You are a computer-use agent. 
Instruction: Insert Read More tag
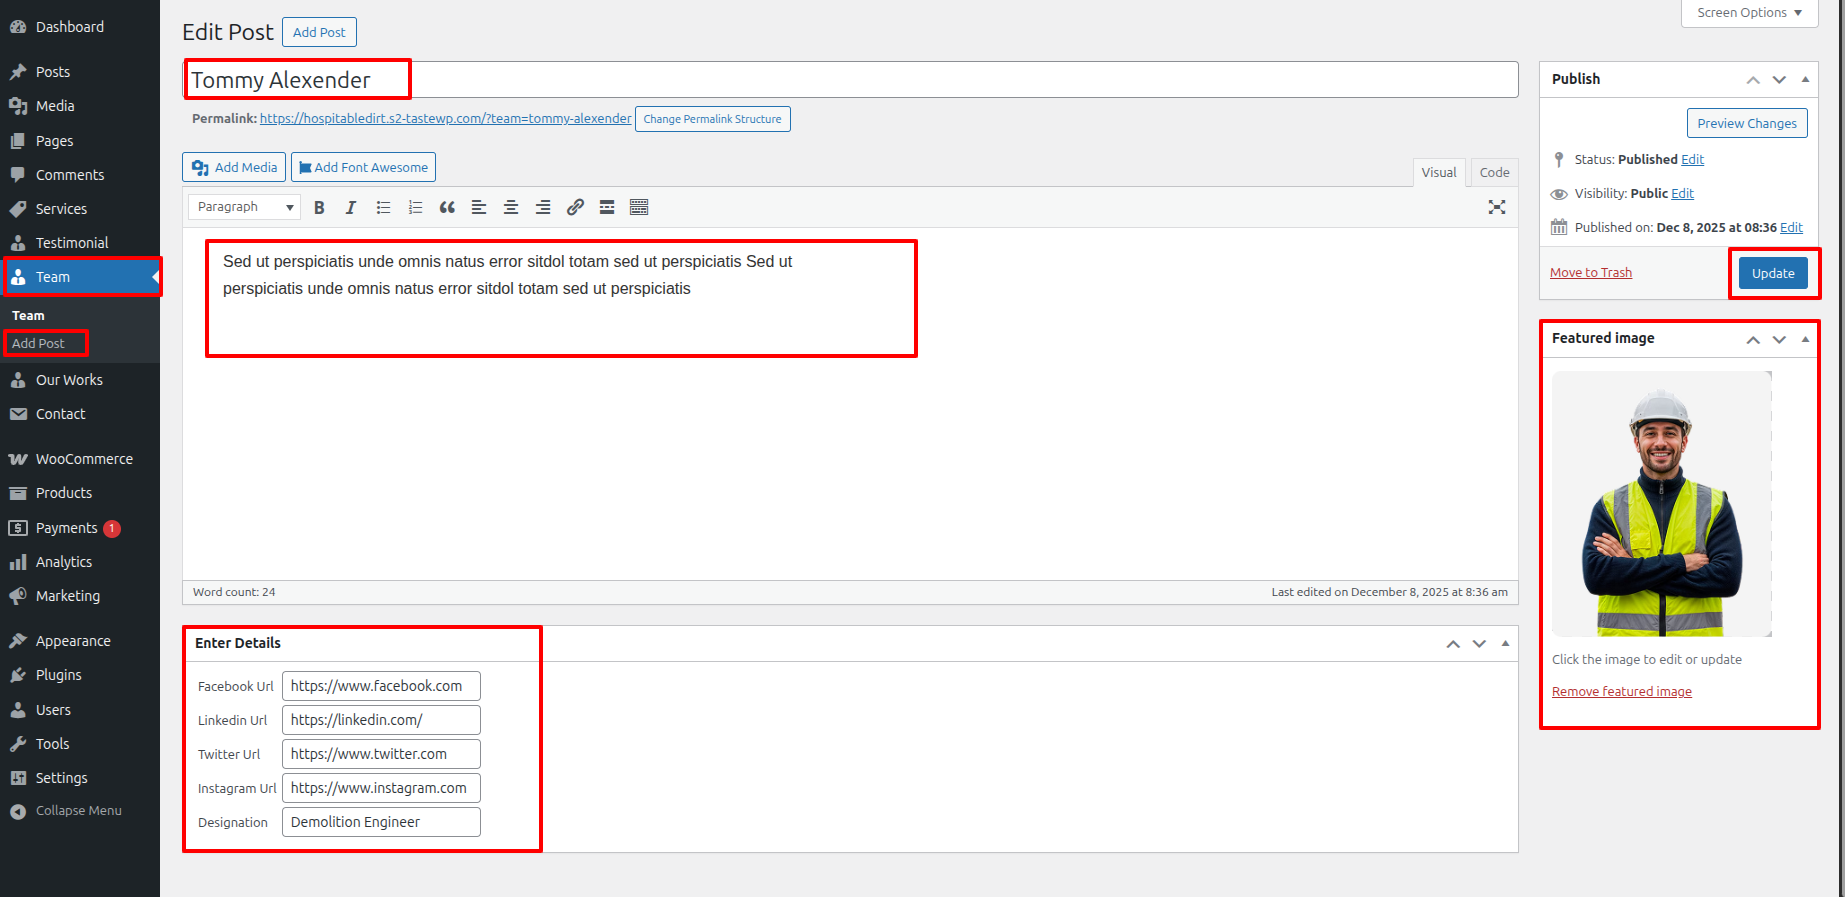tap(607, 207)
